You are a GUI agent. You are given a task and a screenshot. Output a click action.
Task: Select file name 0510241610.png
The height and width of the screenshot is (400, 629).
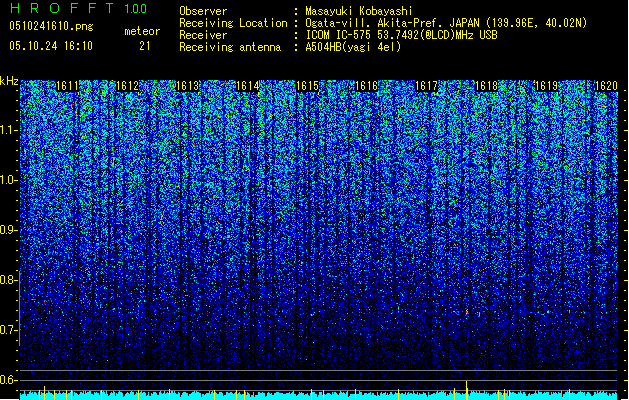pos(51,26)
